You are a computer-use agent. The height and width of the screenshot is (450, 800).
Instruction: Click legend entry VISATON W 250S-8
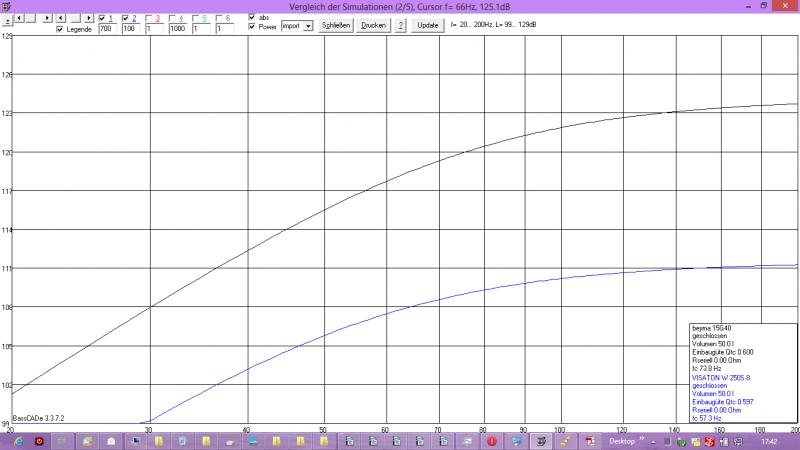721,378
